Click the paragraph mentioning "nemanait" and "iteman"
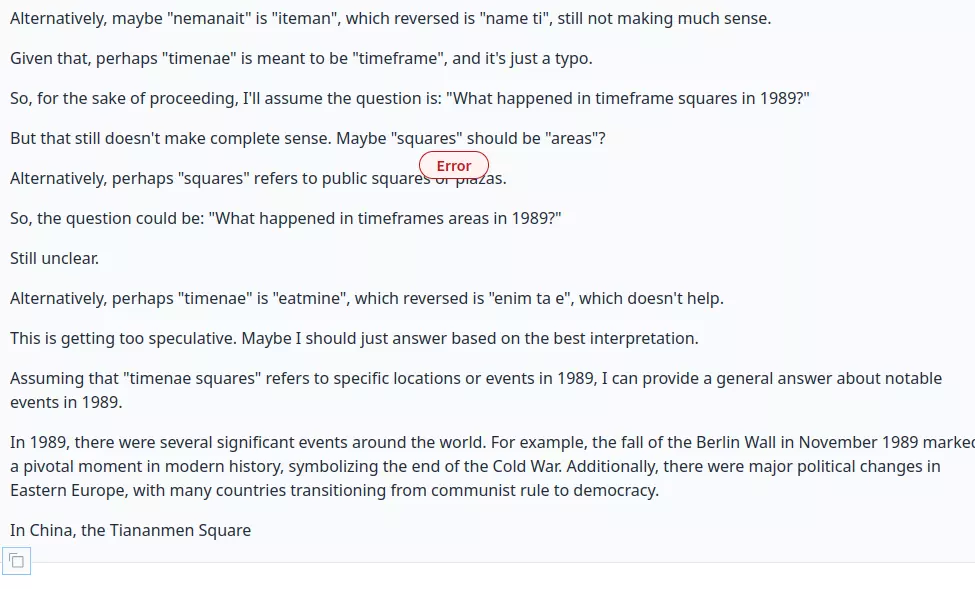Image resolution: width=975 pixels, height=589 pixels. [390, 19]
